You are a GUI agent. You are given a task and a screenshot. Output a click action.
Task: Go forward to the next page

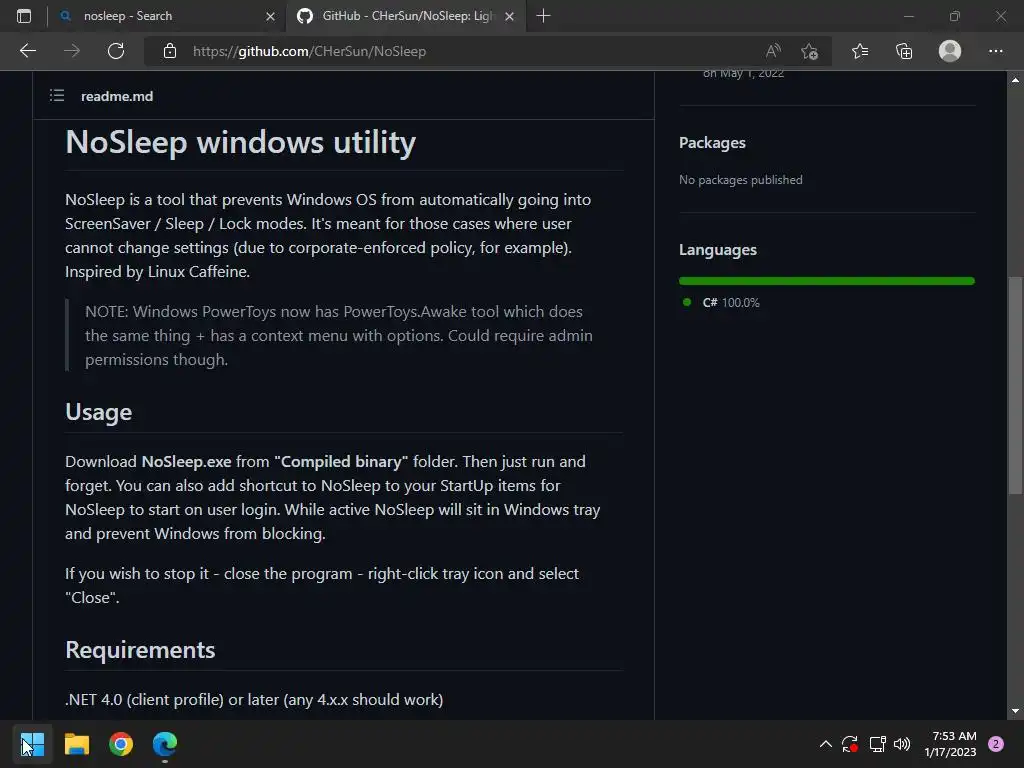click(x=72, y=51)
